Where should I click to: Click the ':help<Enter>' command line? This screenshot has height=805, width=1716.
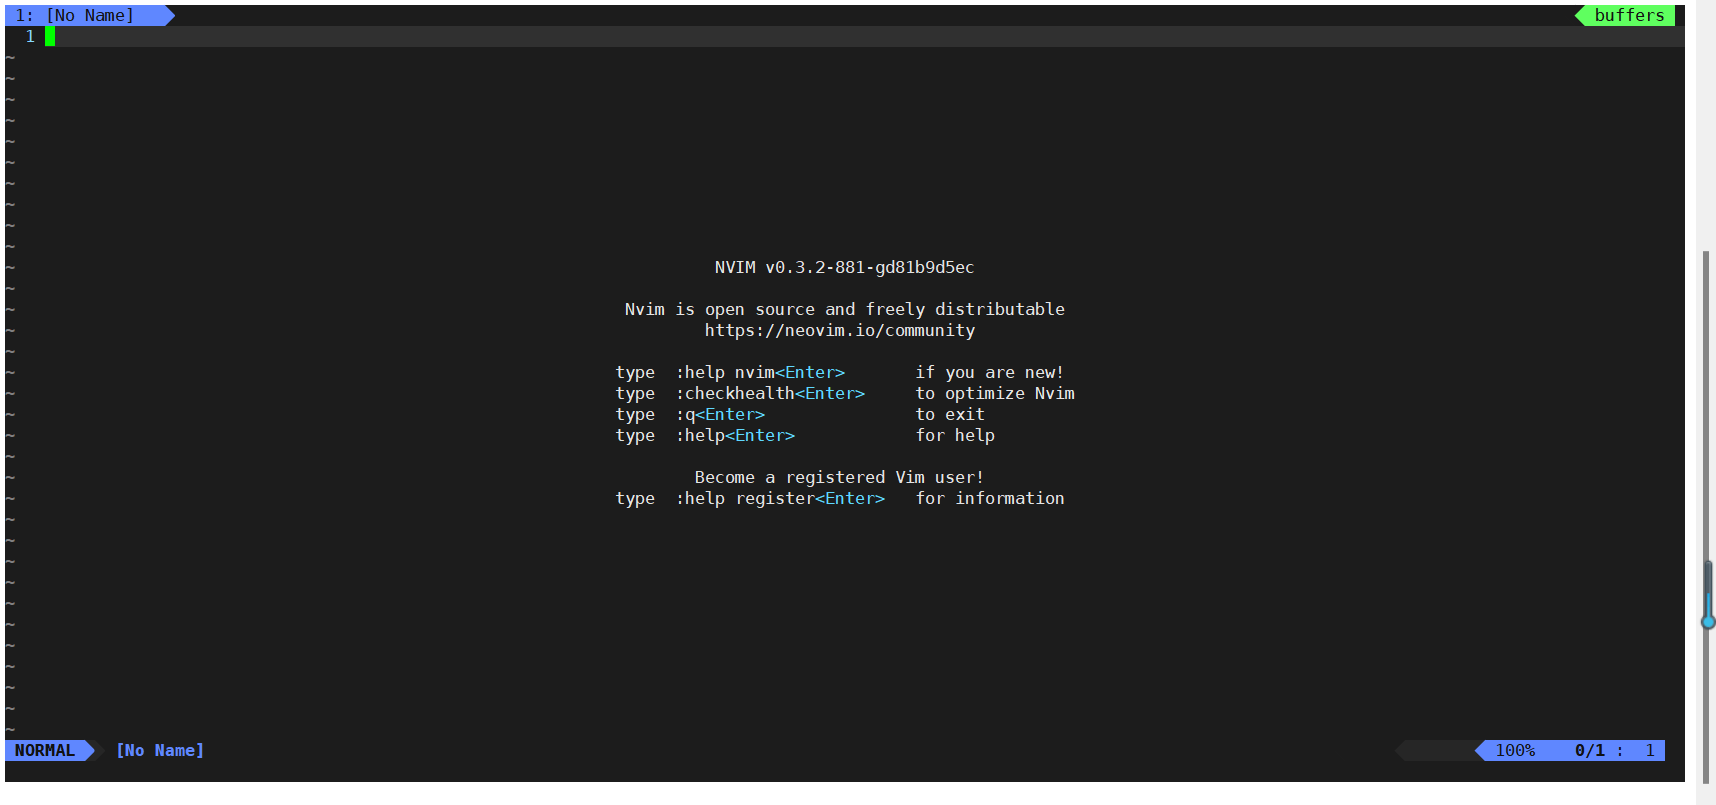tap(735, 435)
